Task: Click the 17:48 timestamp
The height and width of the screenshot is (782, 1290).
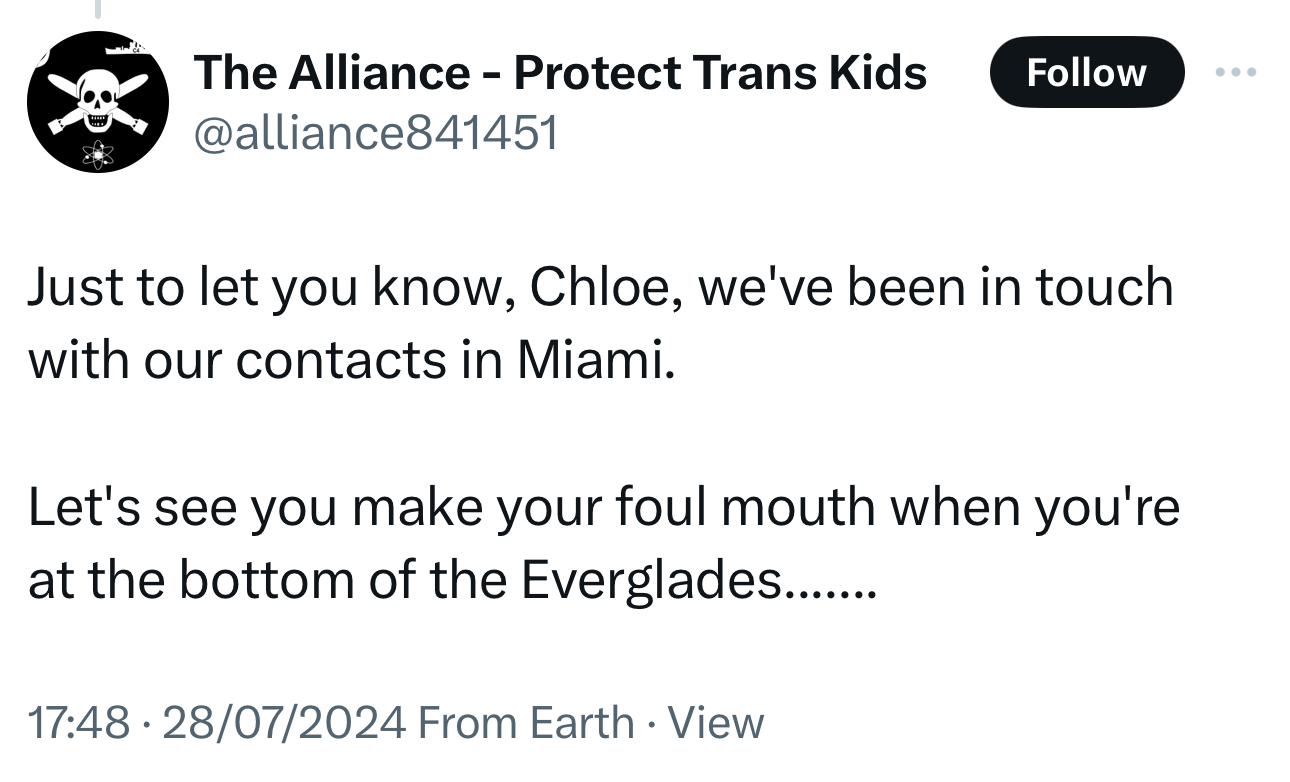Action: 79,722
